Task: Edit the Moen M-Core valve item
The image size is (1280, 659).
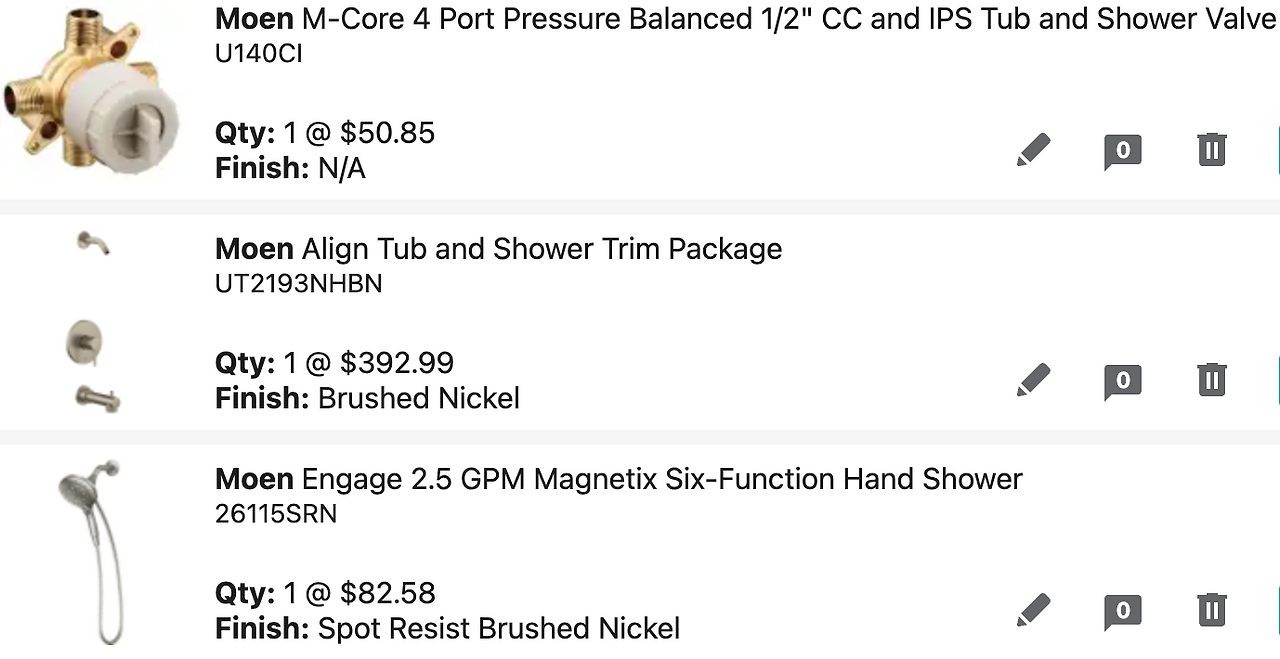Action: pos(1034,150)
